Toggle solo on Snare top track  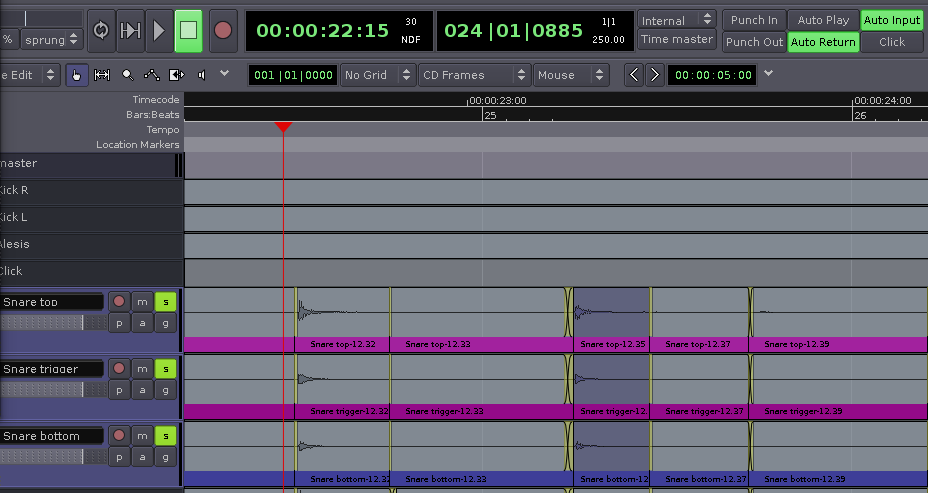pos(166,302)
